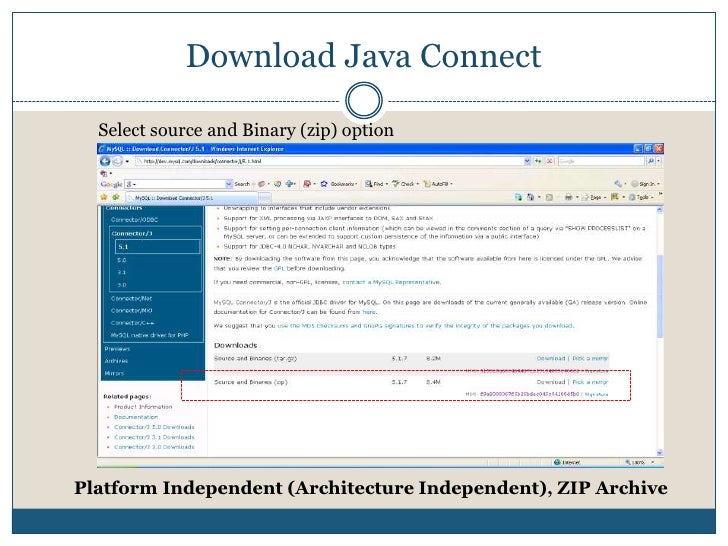
Task: Click the Favorites Center star icon
Action: pos(104,197)
